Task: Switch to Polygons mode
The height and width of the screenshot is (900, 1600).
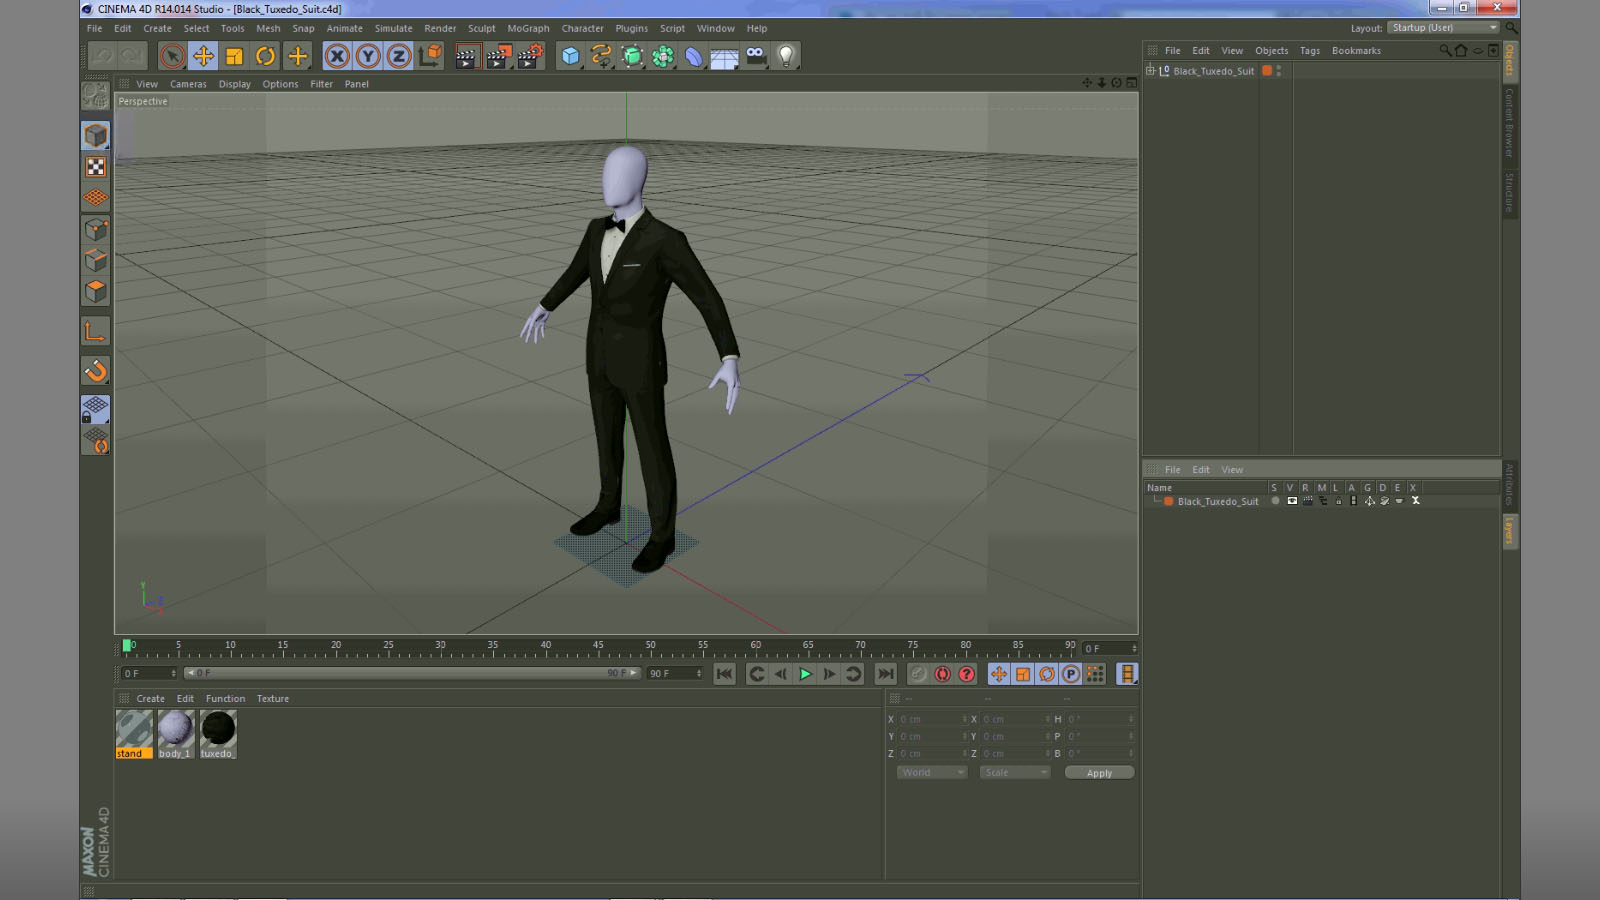Action: pyautogui.click(x=96, y=291)
